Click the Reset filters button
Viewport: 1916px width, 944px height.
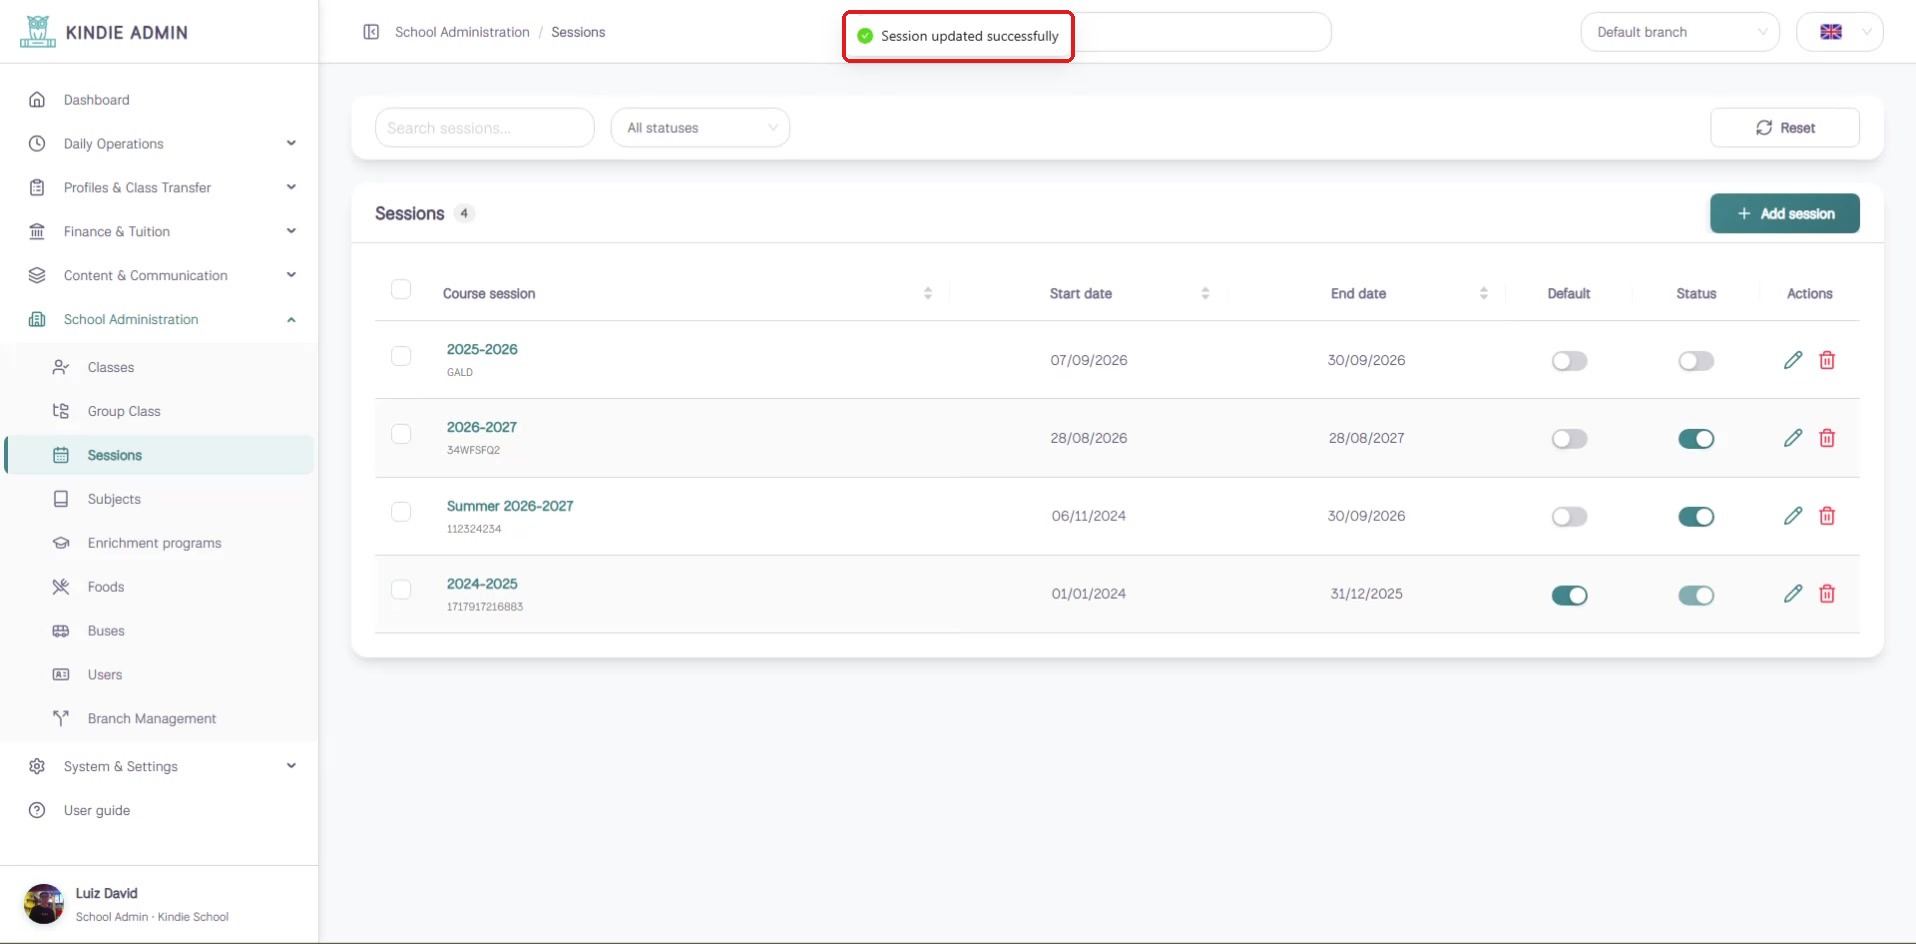pyautogui.click(x=1784, y=128)
